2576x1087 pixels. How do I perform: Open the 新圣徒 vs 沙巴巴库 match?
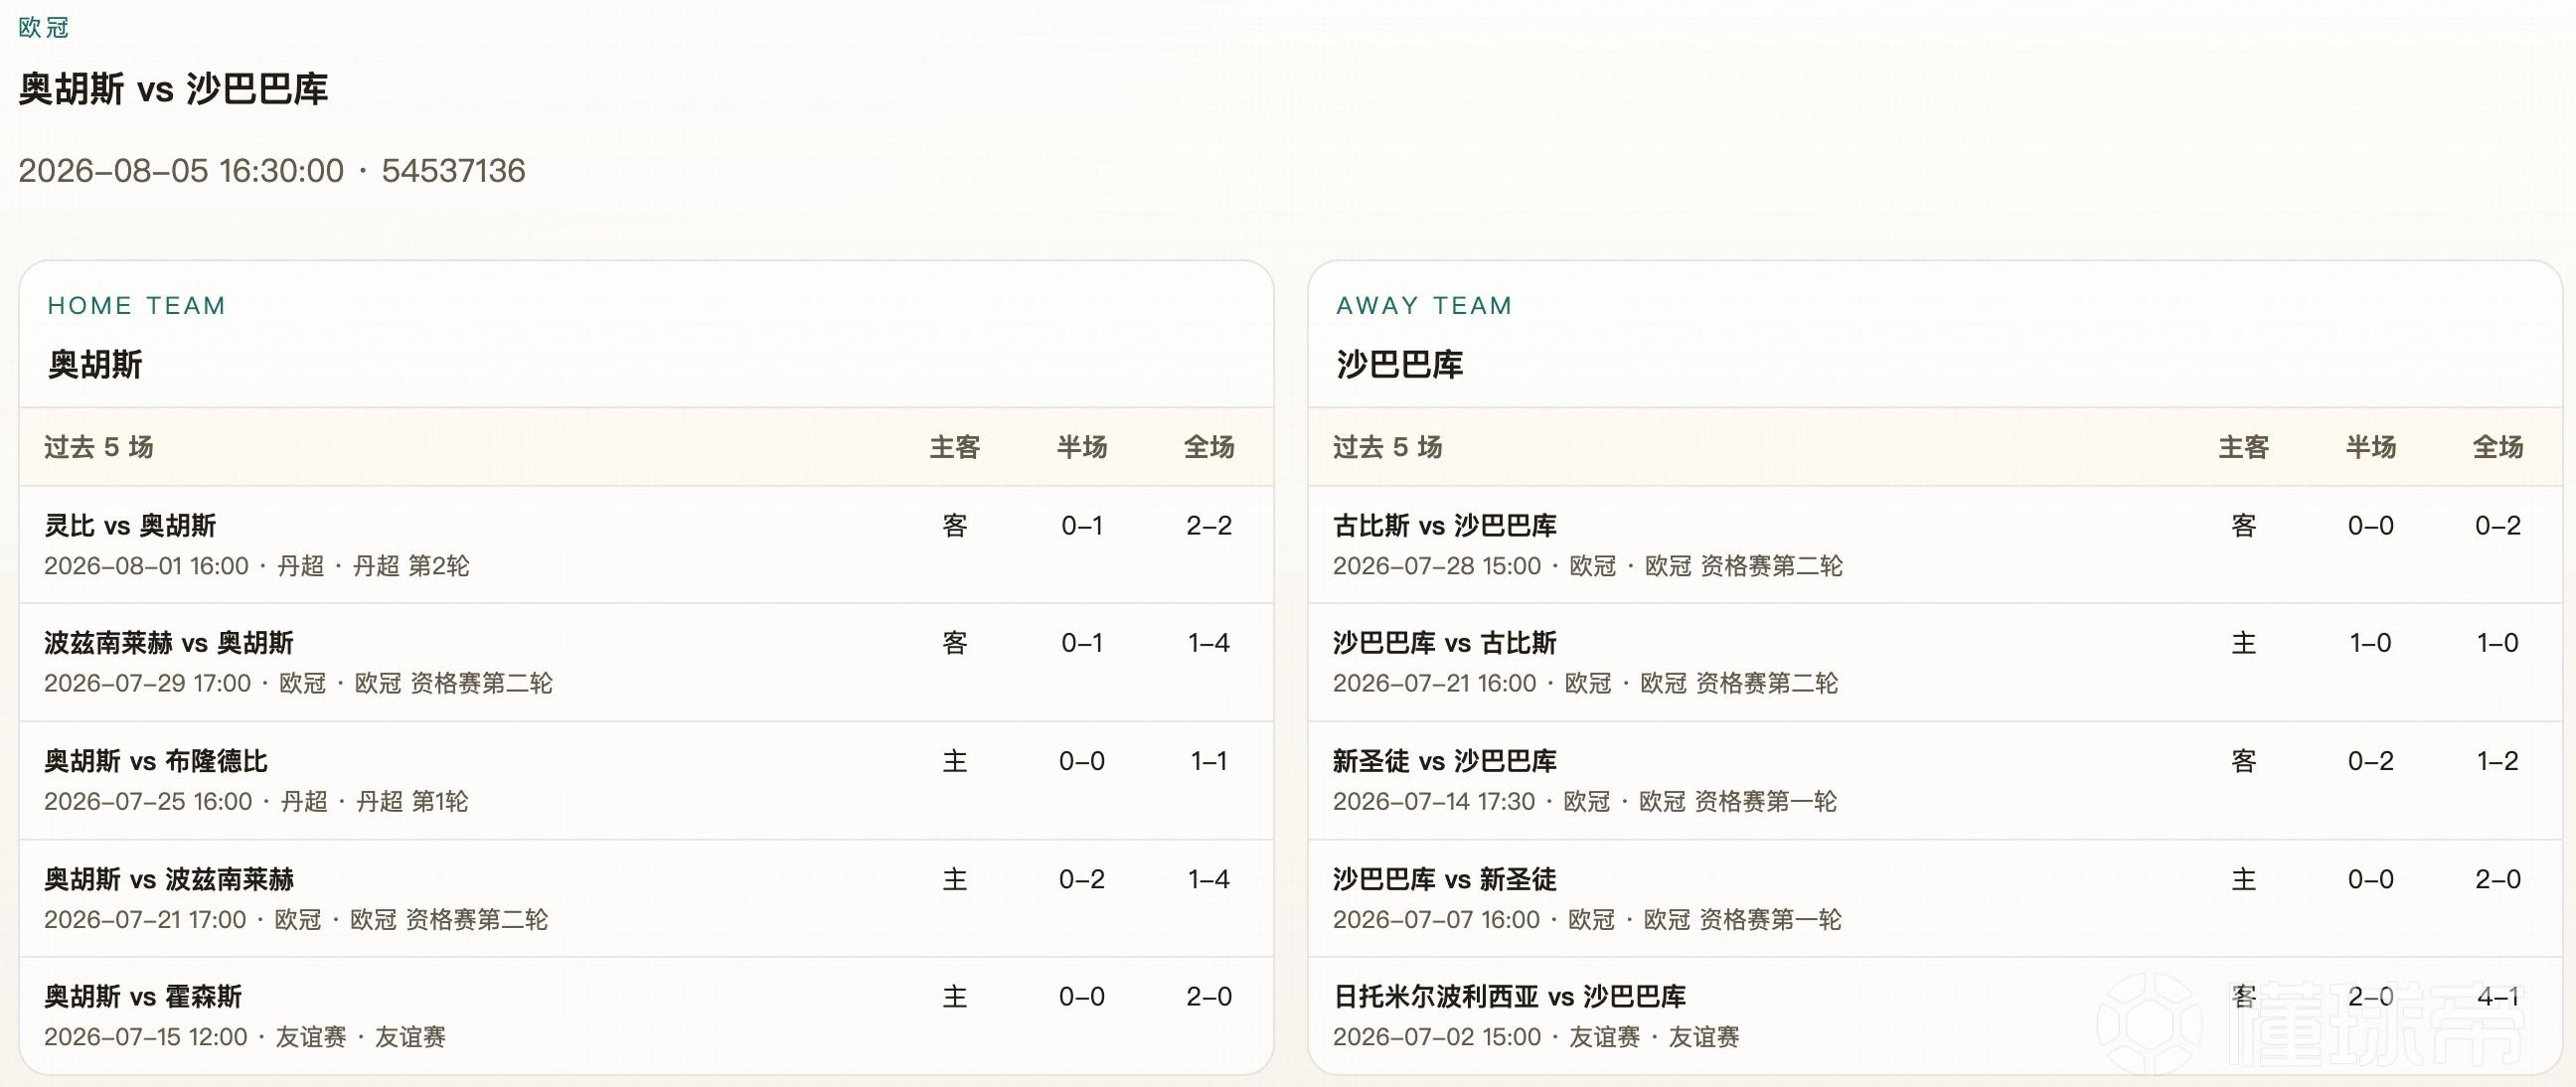coord(1935,780)
